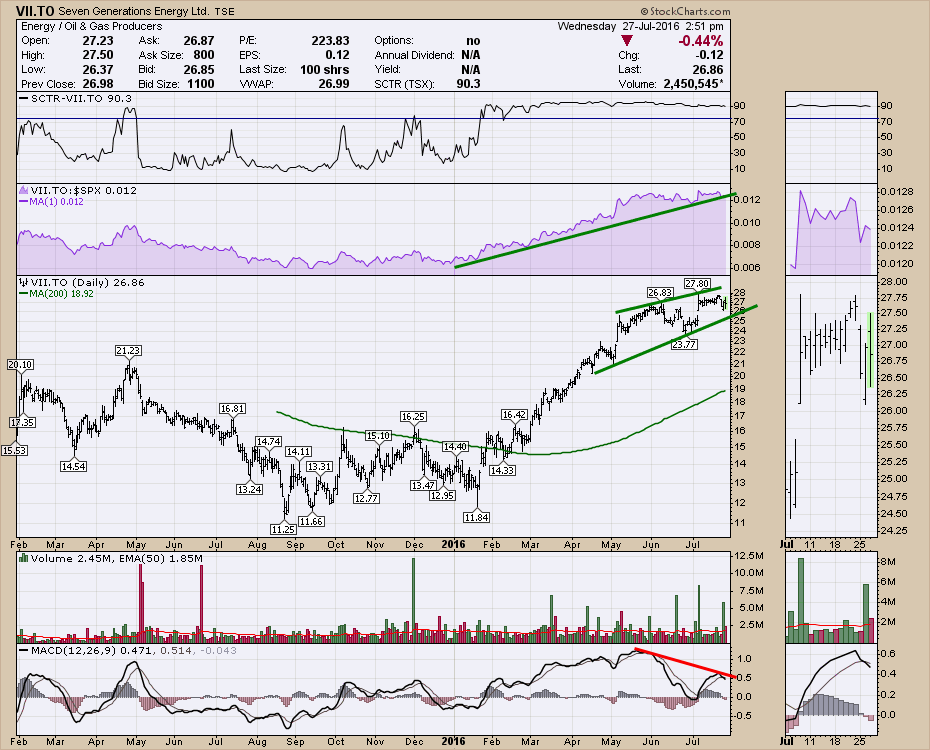Click the 16.42 price label near March
Viewport: 930px width, 750px height.
point(514,415)
